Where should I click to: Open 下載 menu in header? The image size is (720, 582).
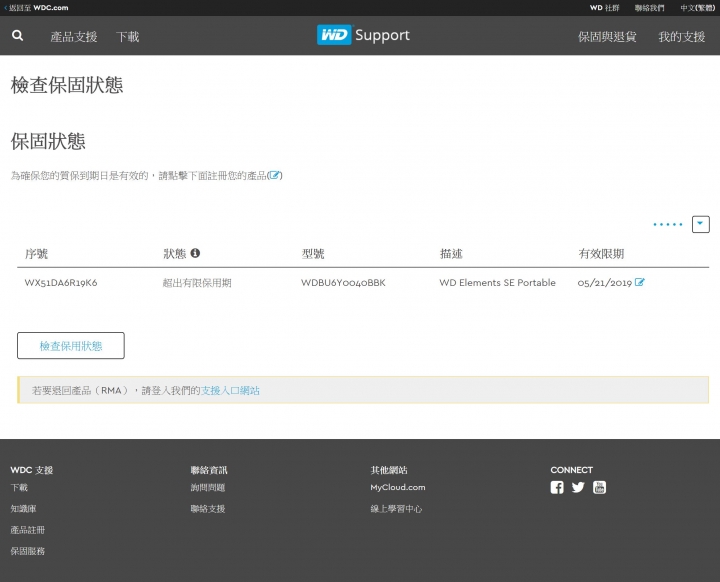coord(127,37)
